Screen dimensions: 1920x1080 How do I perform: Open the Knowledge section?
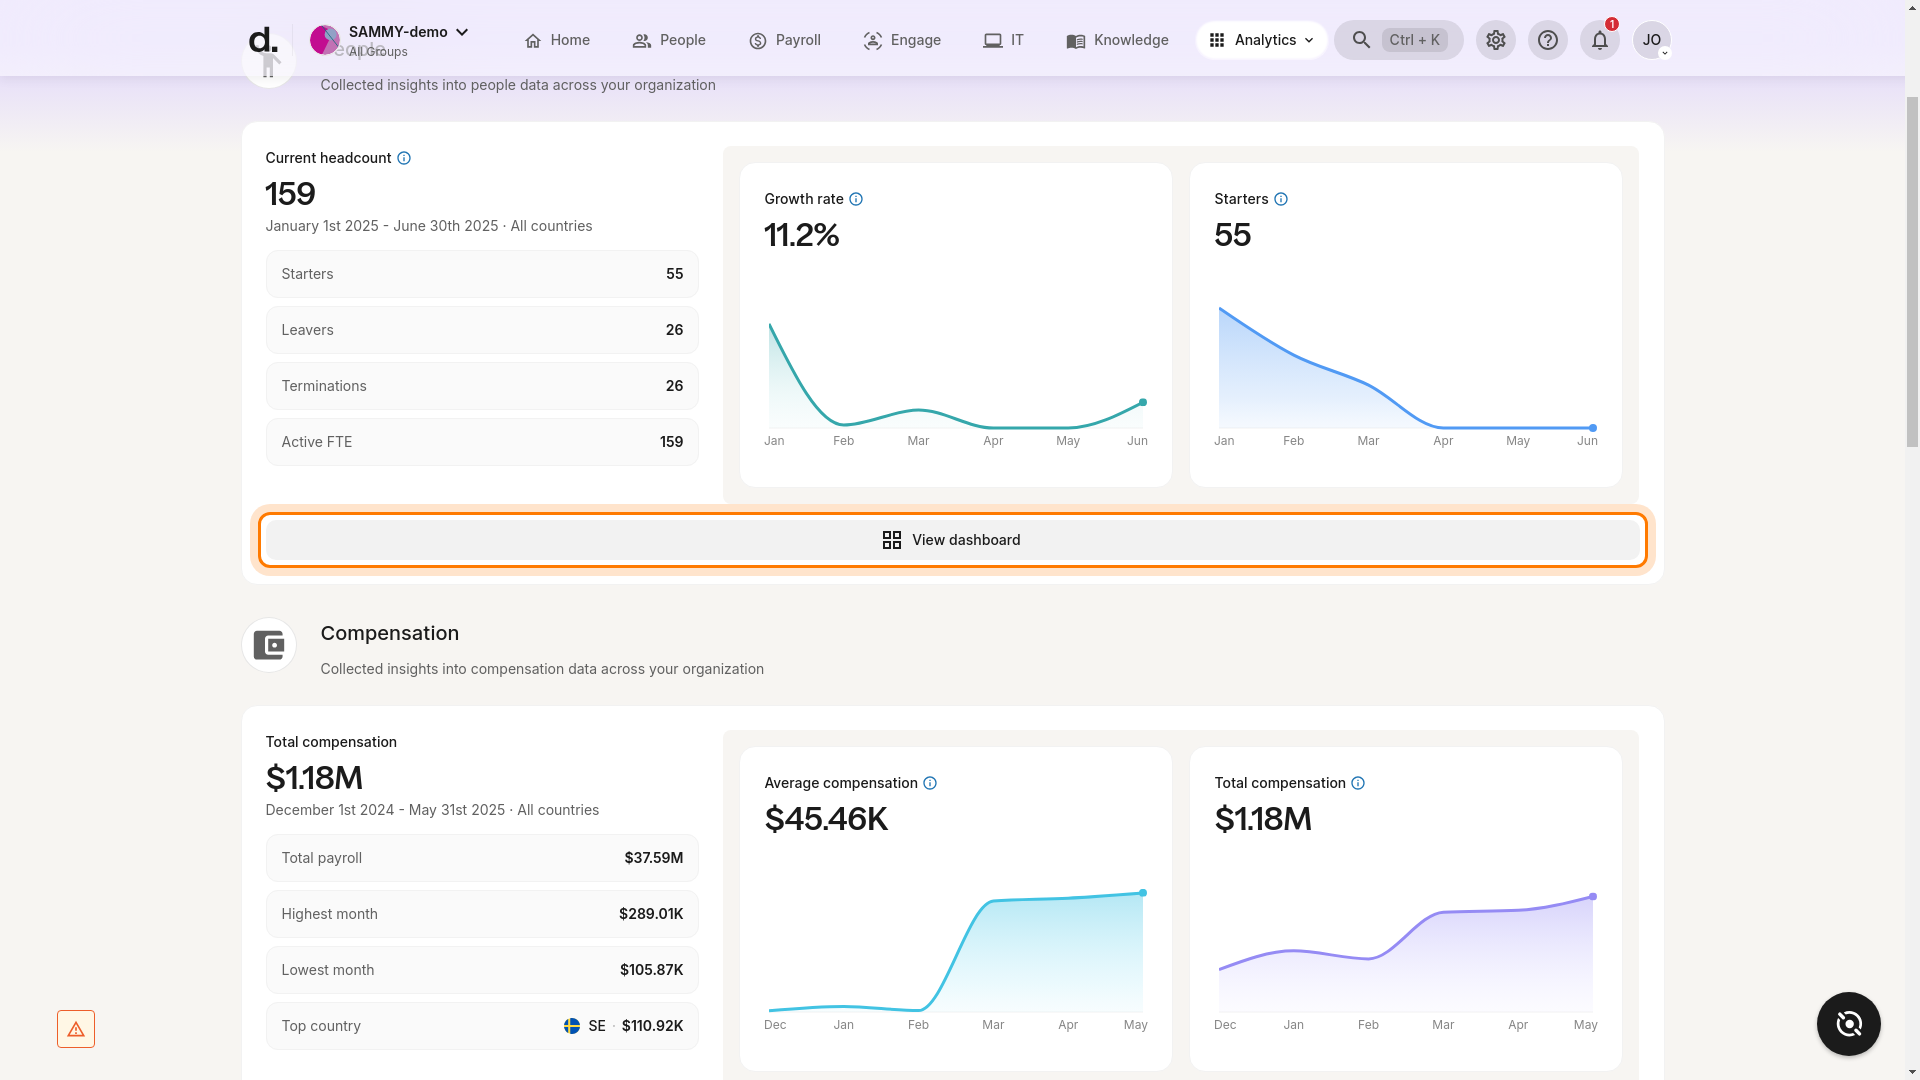[1117, 40]
